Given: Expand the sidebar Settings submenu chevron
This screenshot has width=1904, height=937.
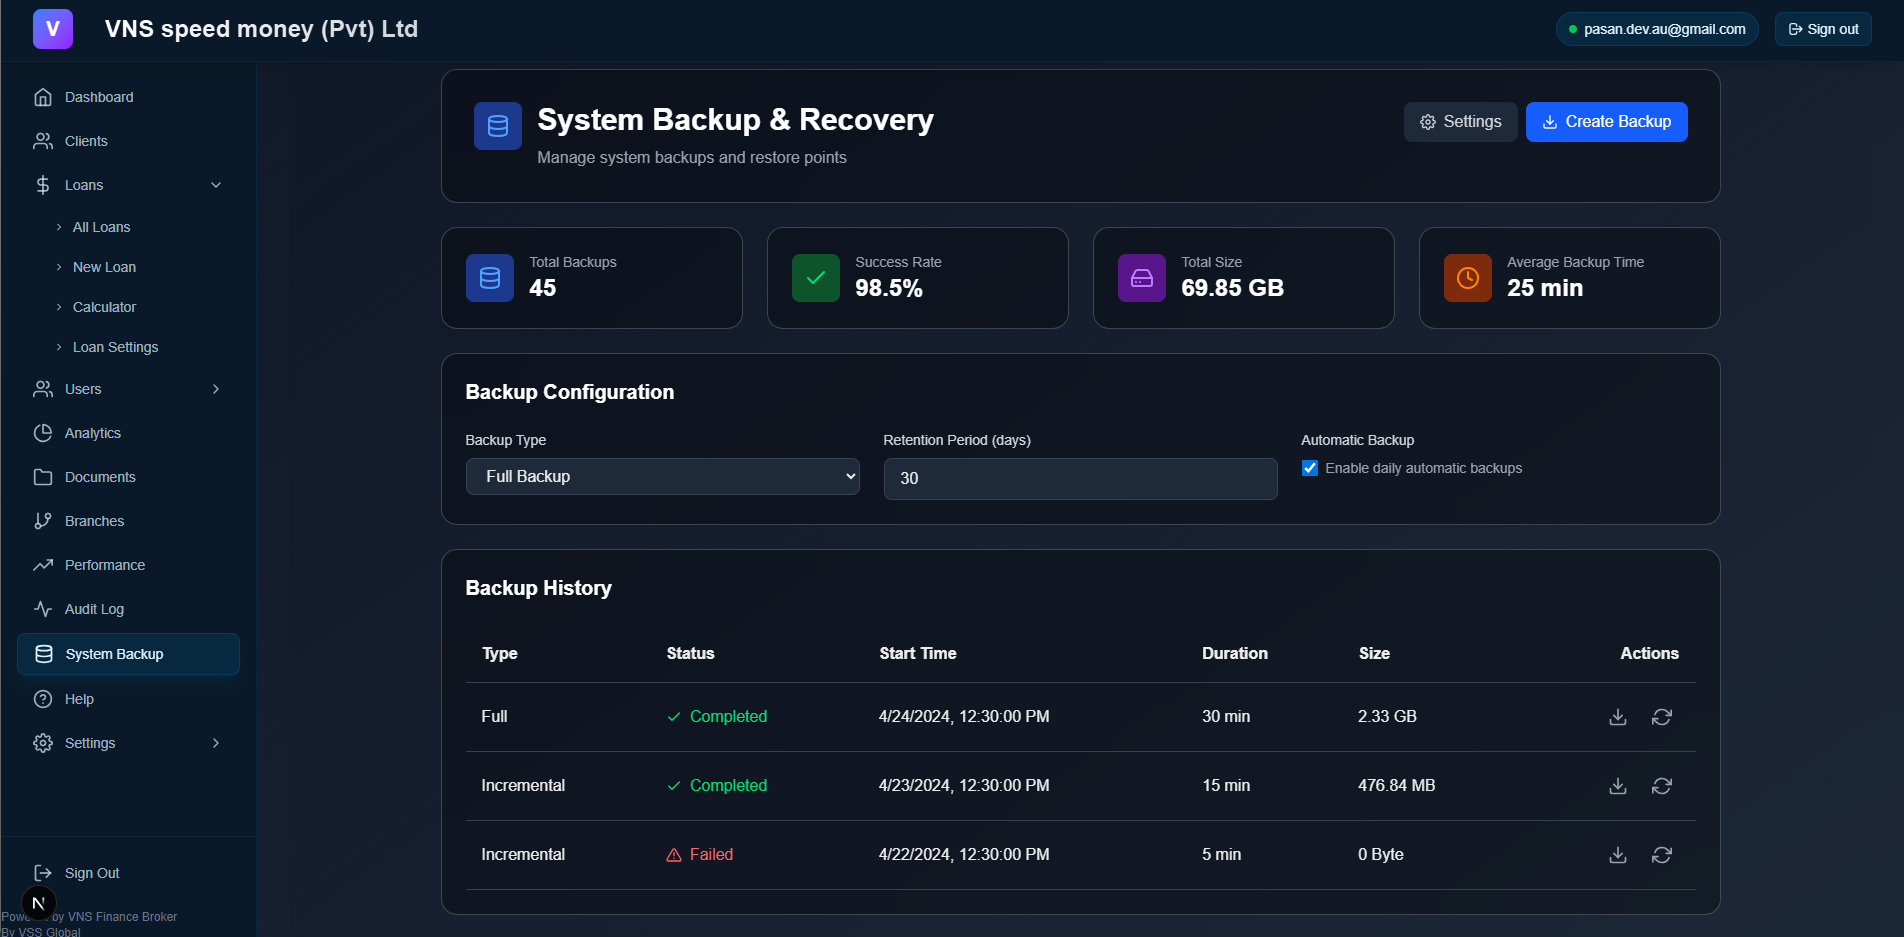Looking at the screenshot, I should tap(216, 743).
